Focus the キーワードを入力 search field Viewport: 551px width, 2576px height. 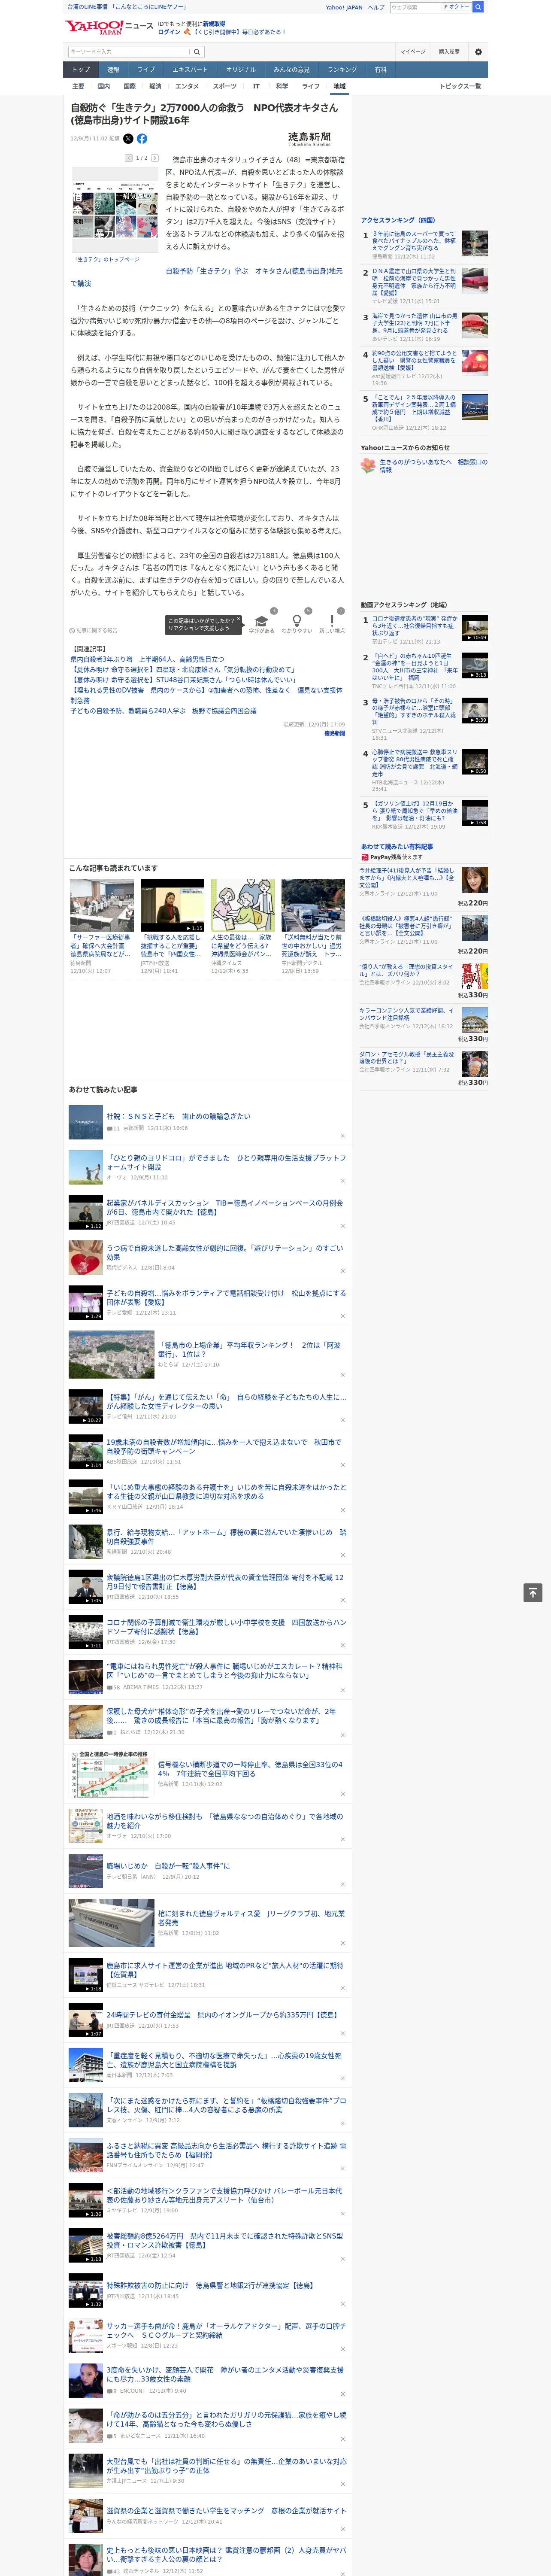click(x=129, y=52)
